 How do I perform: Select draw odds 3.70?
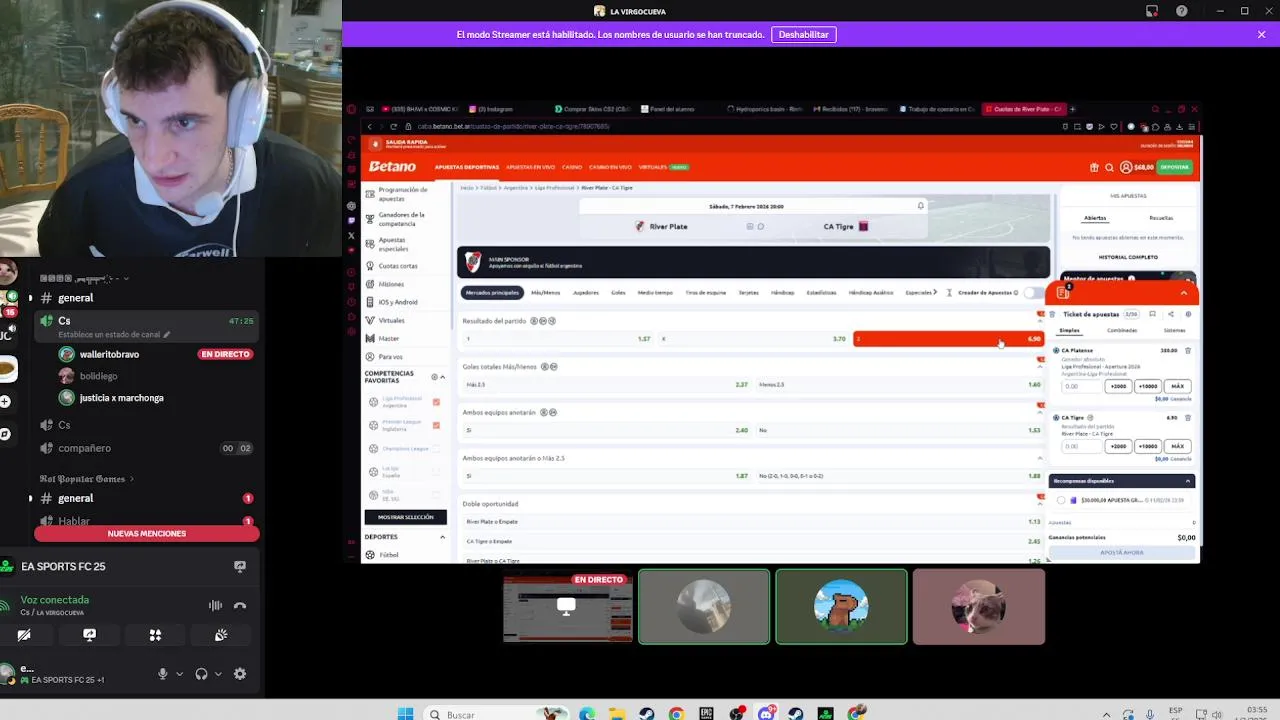(753, 339)
